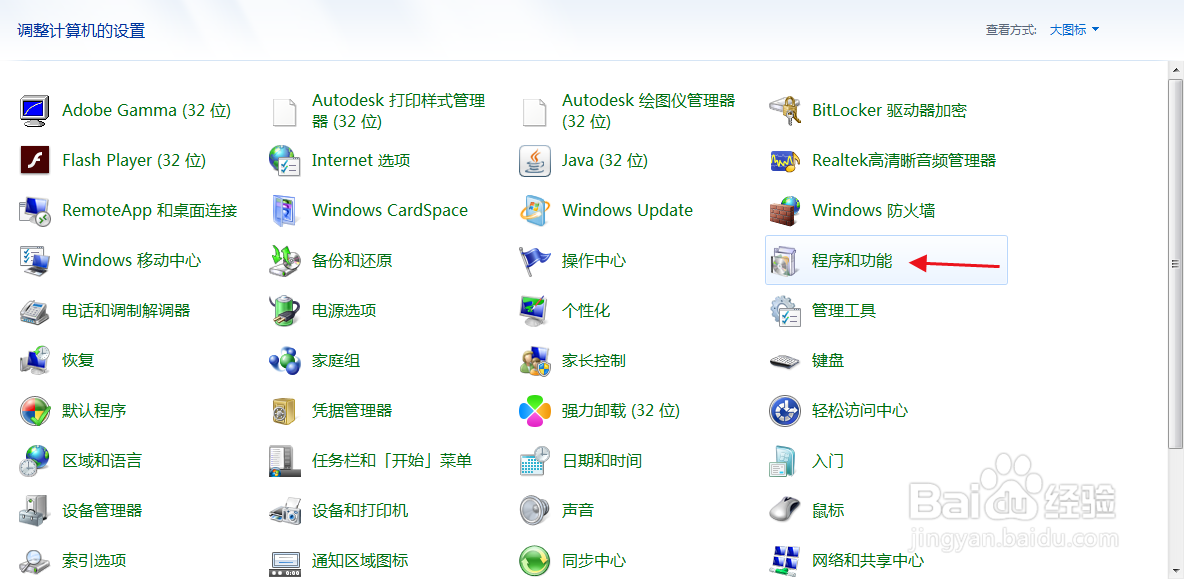Open the 大图标 view mode dropdown
This screenshot has height=579, width=1184.
(1075, 30)
